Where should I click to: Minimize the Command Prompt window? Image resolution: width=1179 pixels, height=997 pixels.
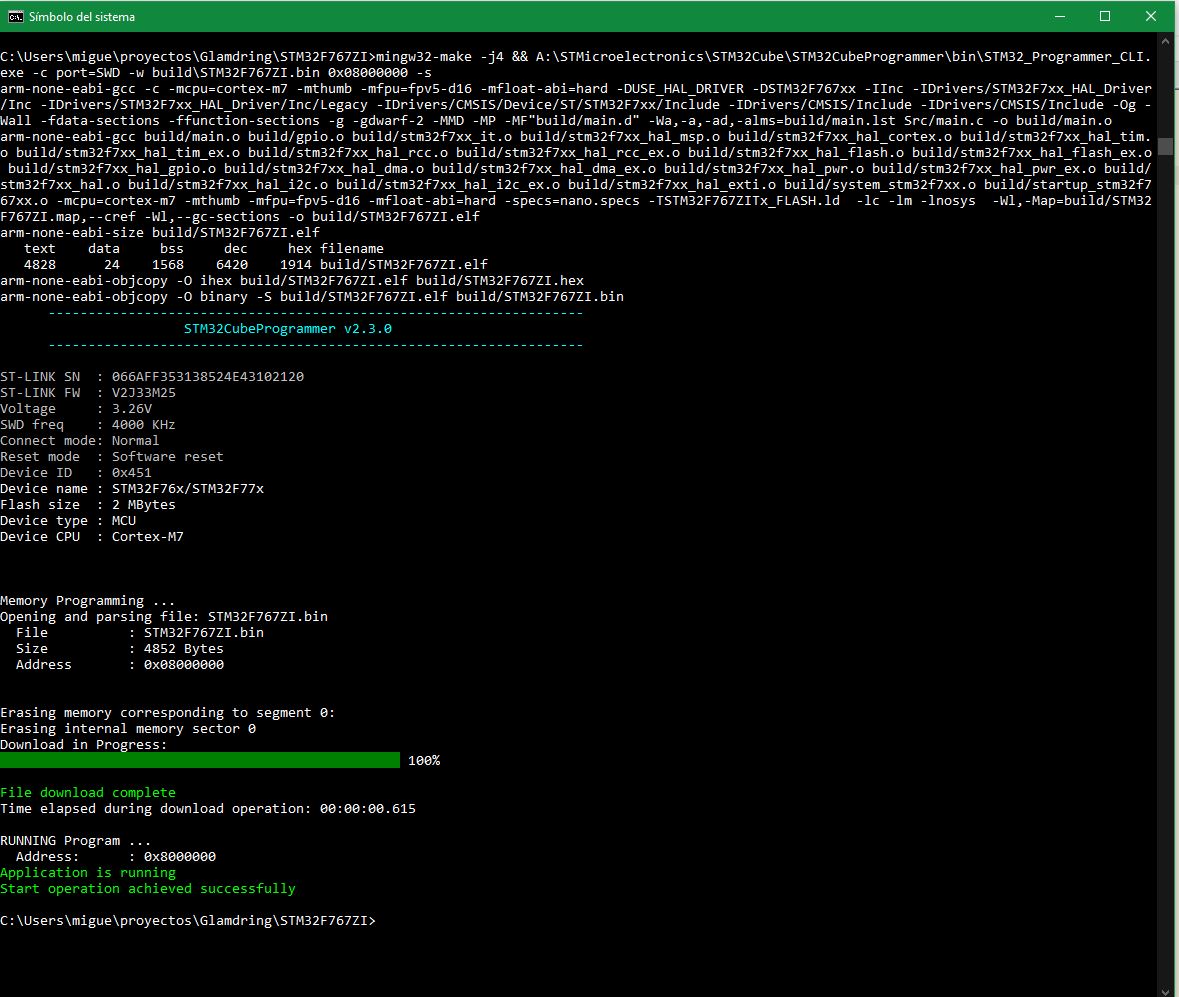[x=1058, y=16]
